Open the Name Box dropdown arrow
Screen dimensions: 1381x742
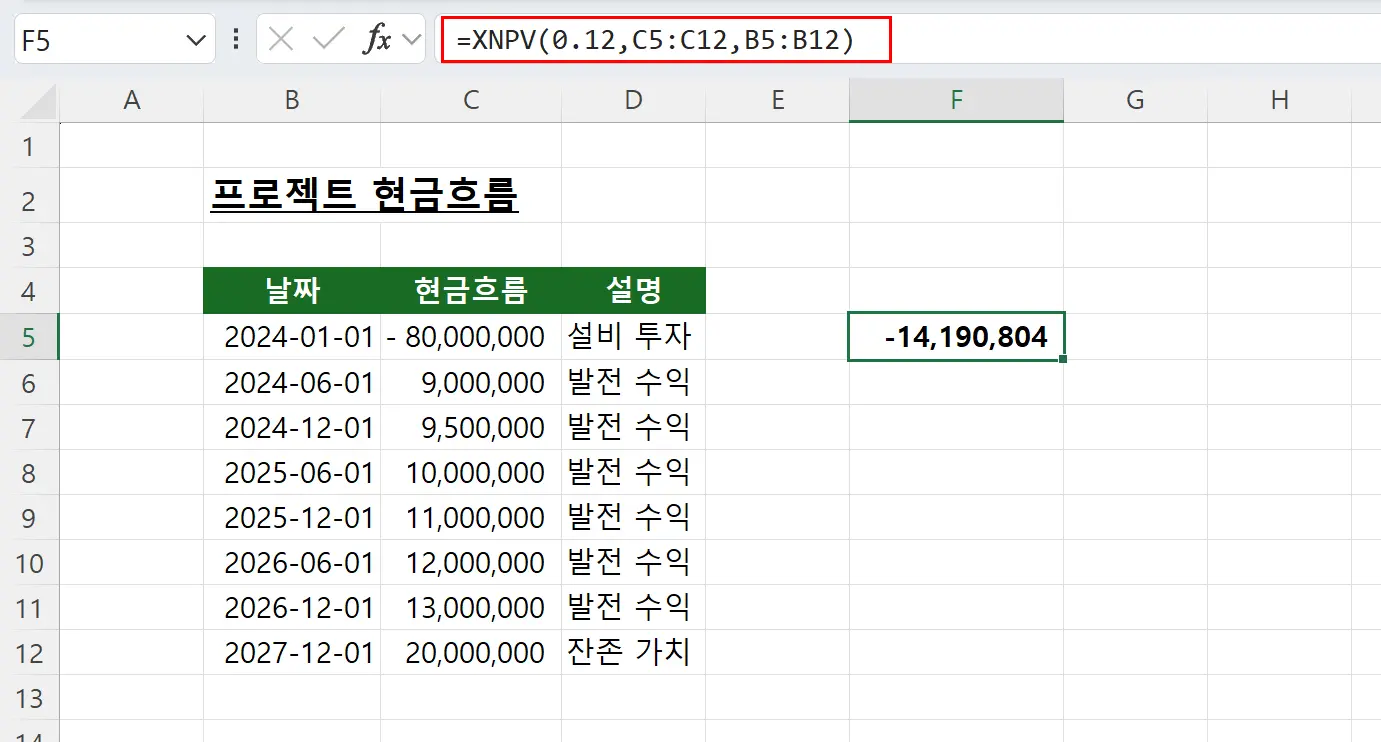click(x=196, y=39)
